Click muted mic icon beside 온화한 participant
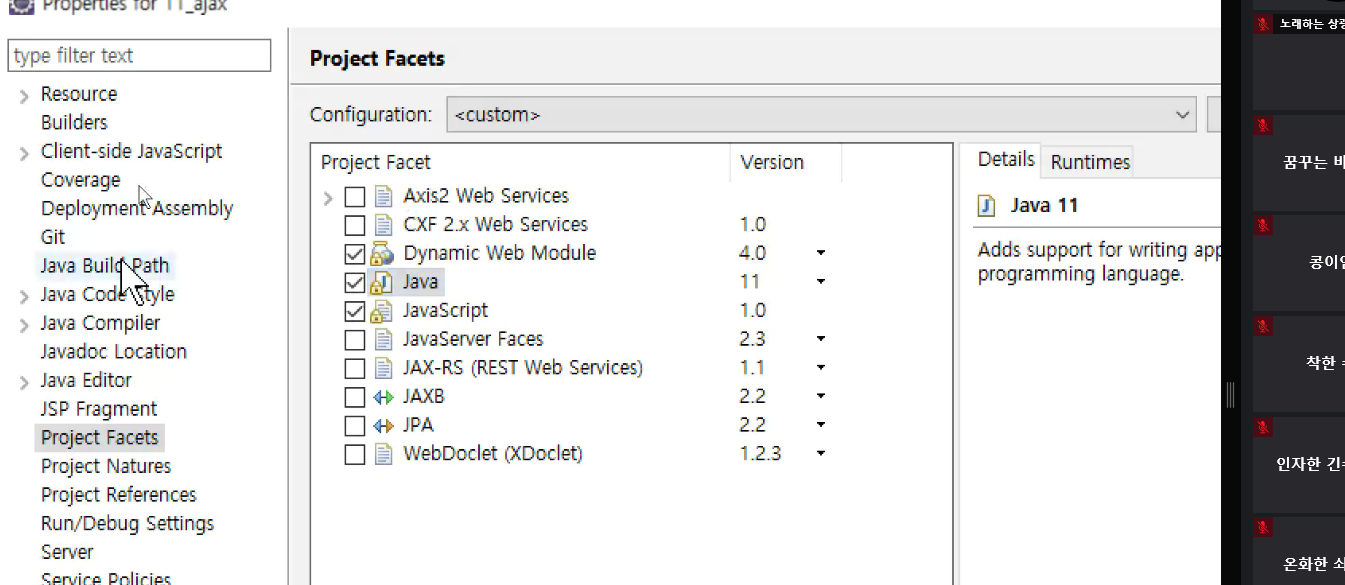Image resolution: width=1345 pixels, height=585 pixels. (x=1264, y=527)
